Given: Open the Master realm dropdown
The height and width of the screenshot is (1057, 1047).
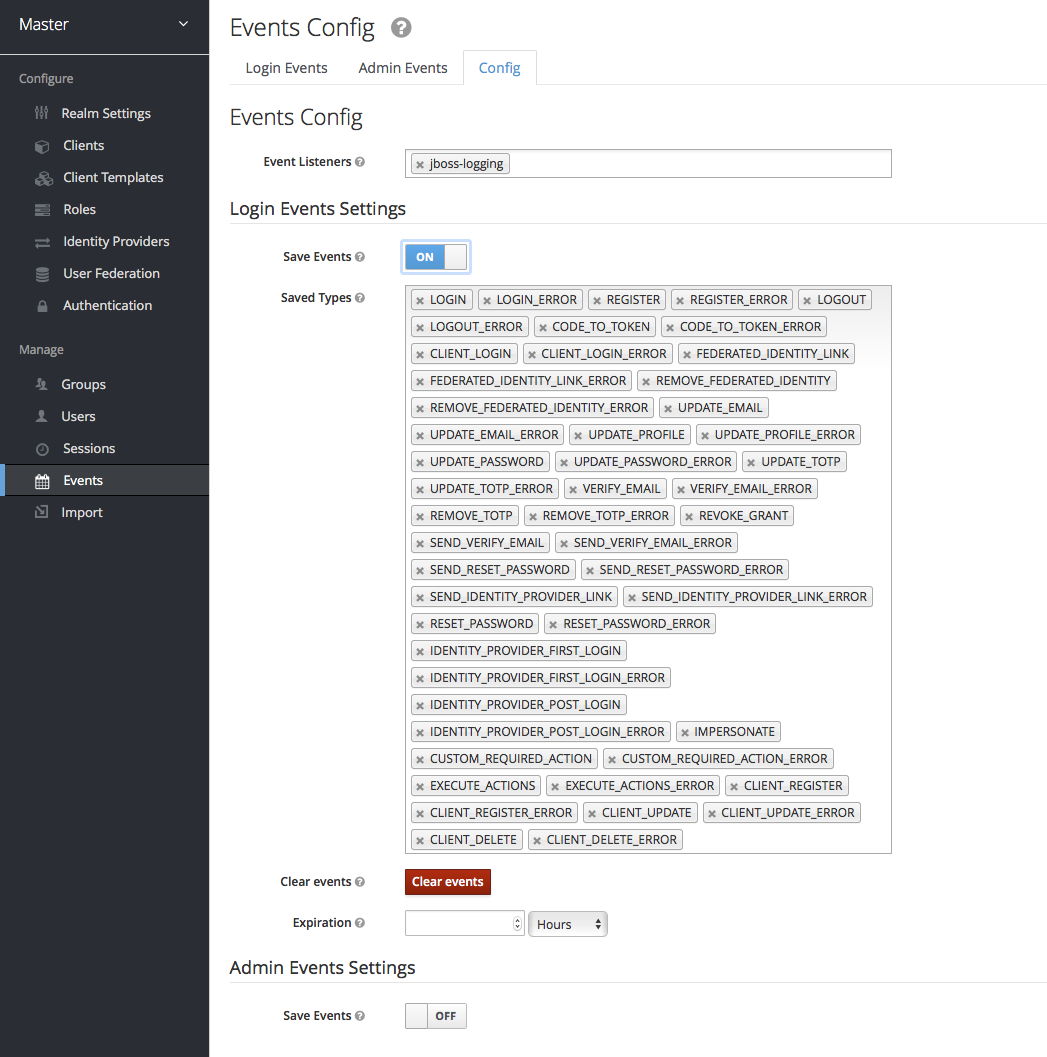Looking at the screenshot, I should [x=104, y=25].
